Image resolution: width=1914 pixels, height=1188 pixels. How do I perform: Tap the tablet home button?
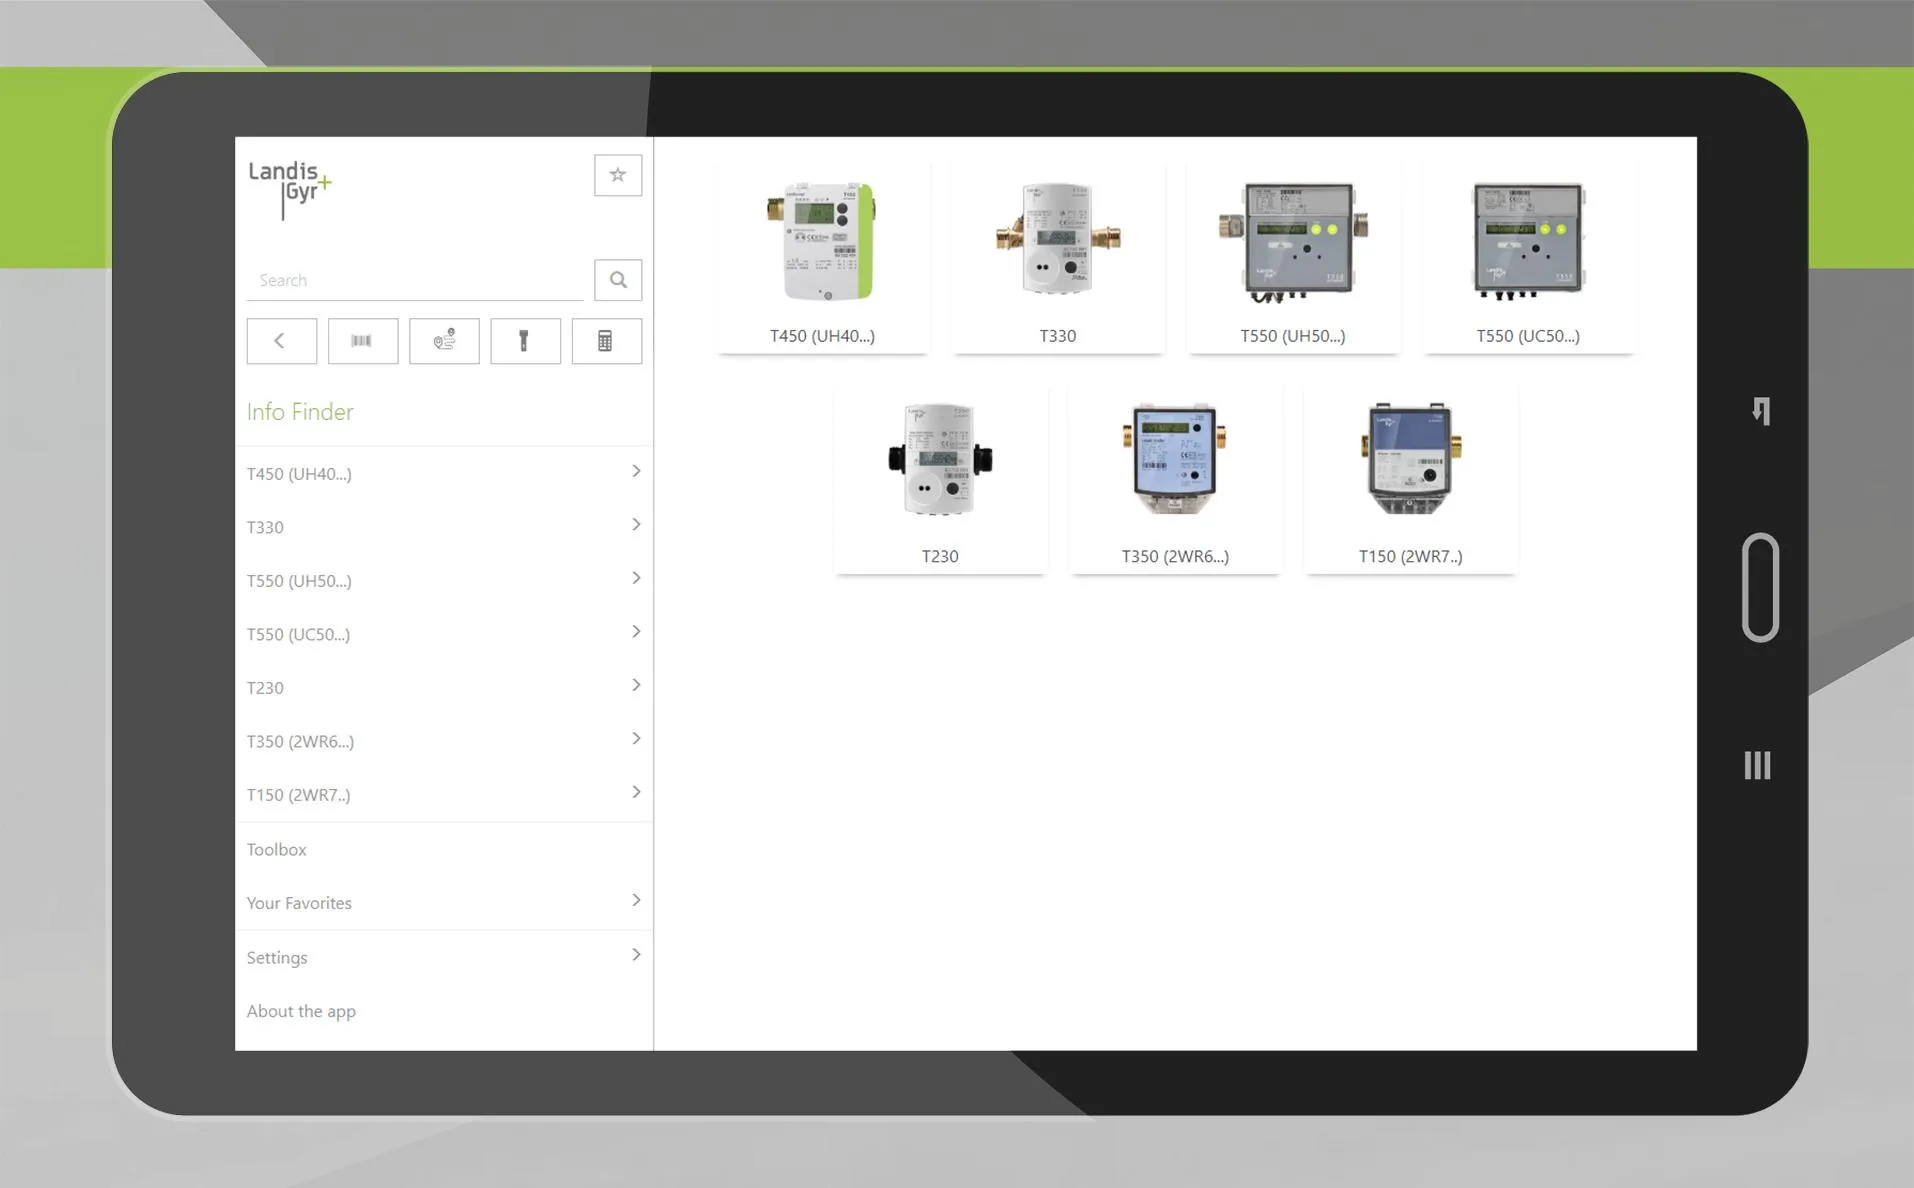(1760, 587)
